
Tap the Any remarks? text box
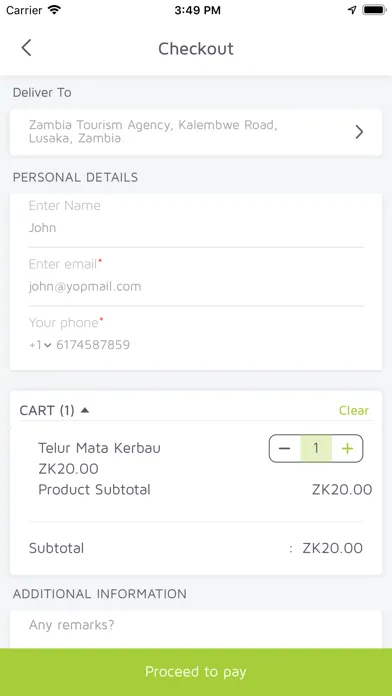pos(196,629)
